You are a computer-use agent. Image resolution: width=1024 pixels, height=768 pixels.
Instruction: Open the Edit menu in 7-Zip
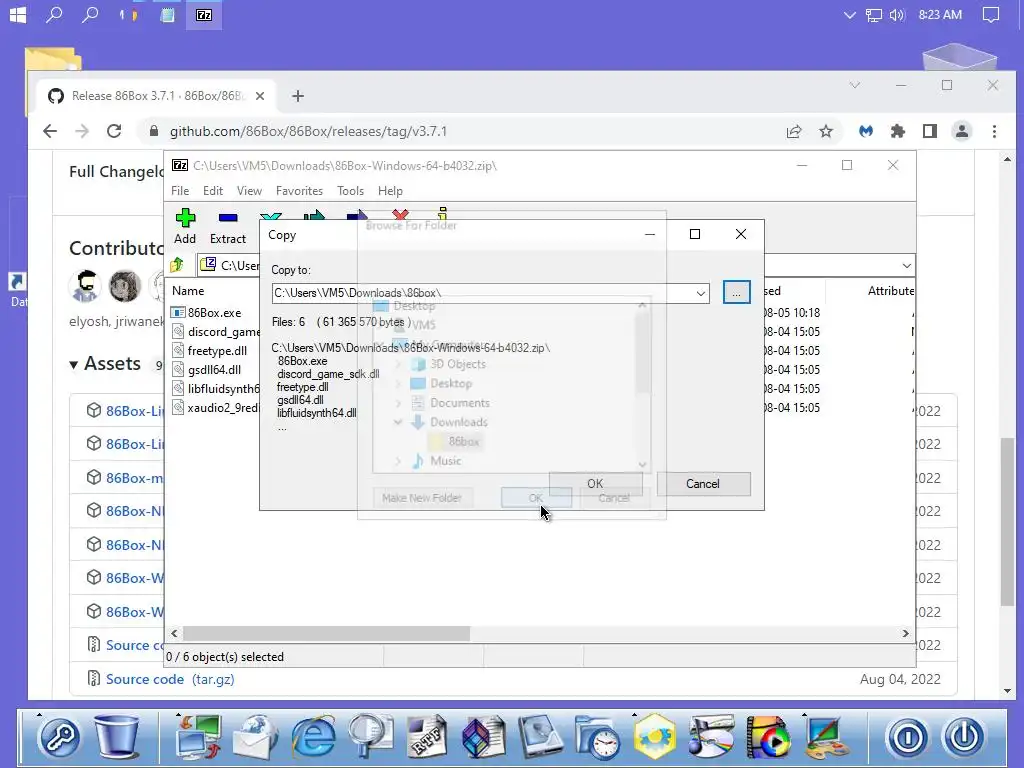tap(213, 191)
